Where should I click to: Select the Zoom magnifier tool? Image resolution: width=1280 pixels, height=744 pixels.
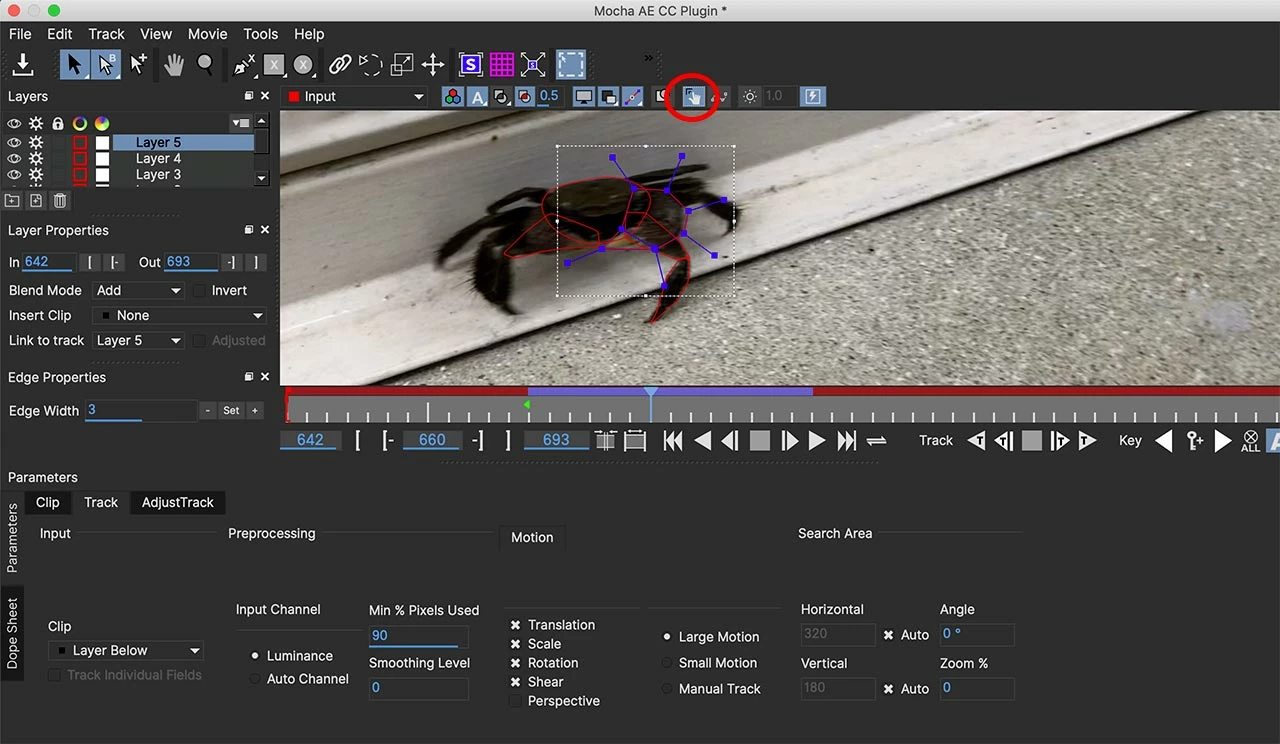tap(205, 65)
